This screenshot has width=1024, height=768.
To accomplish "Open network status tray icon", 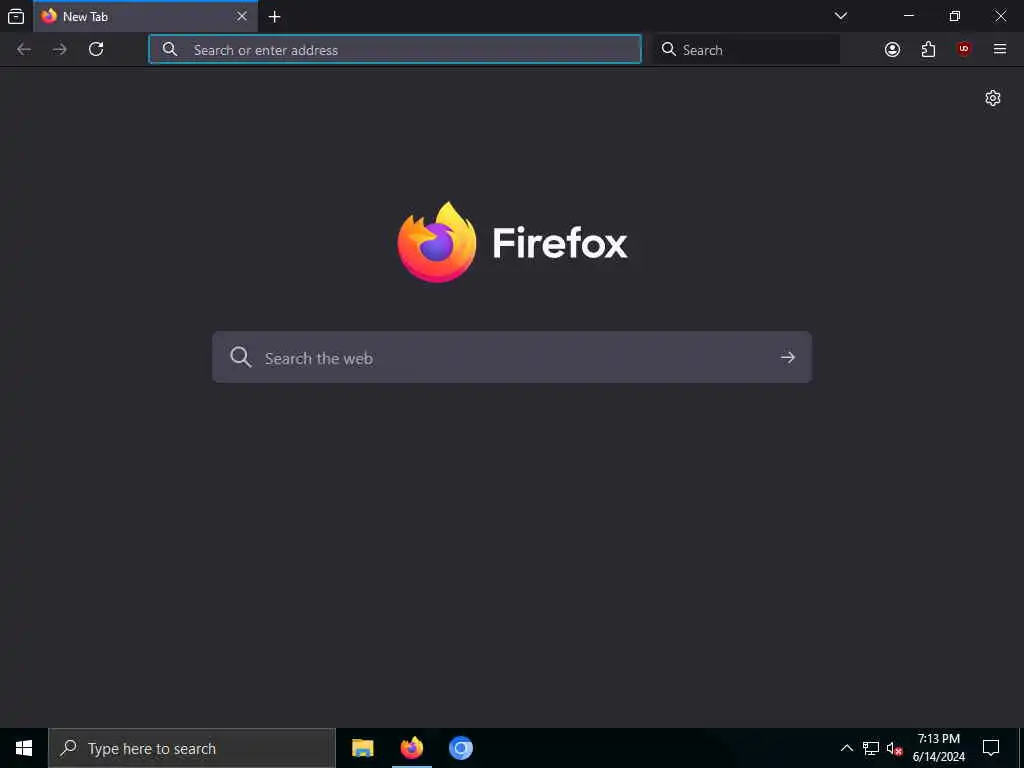I will [871, 748].
